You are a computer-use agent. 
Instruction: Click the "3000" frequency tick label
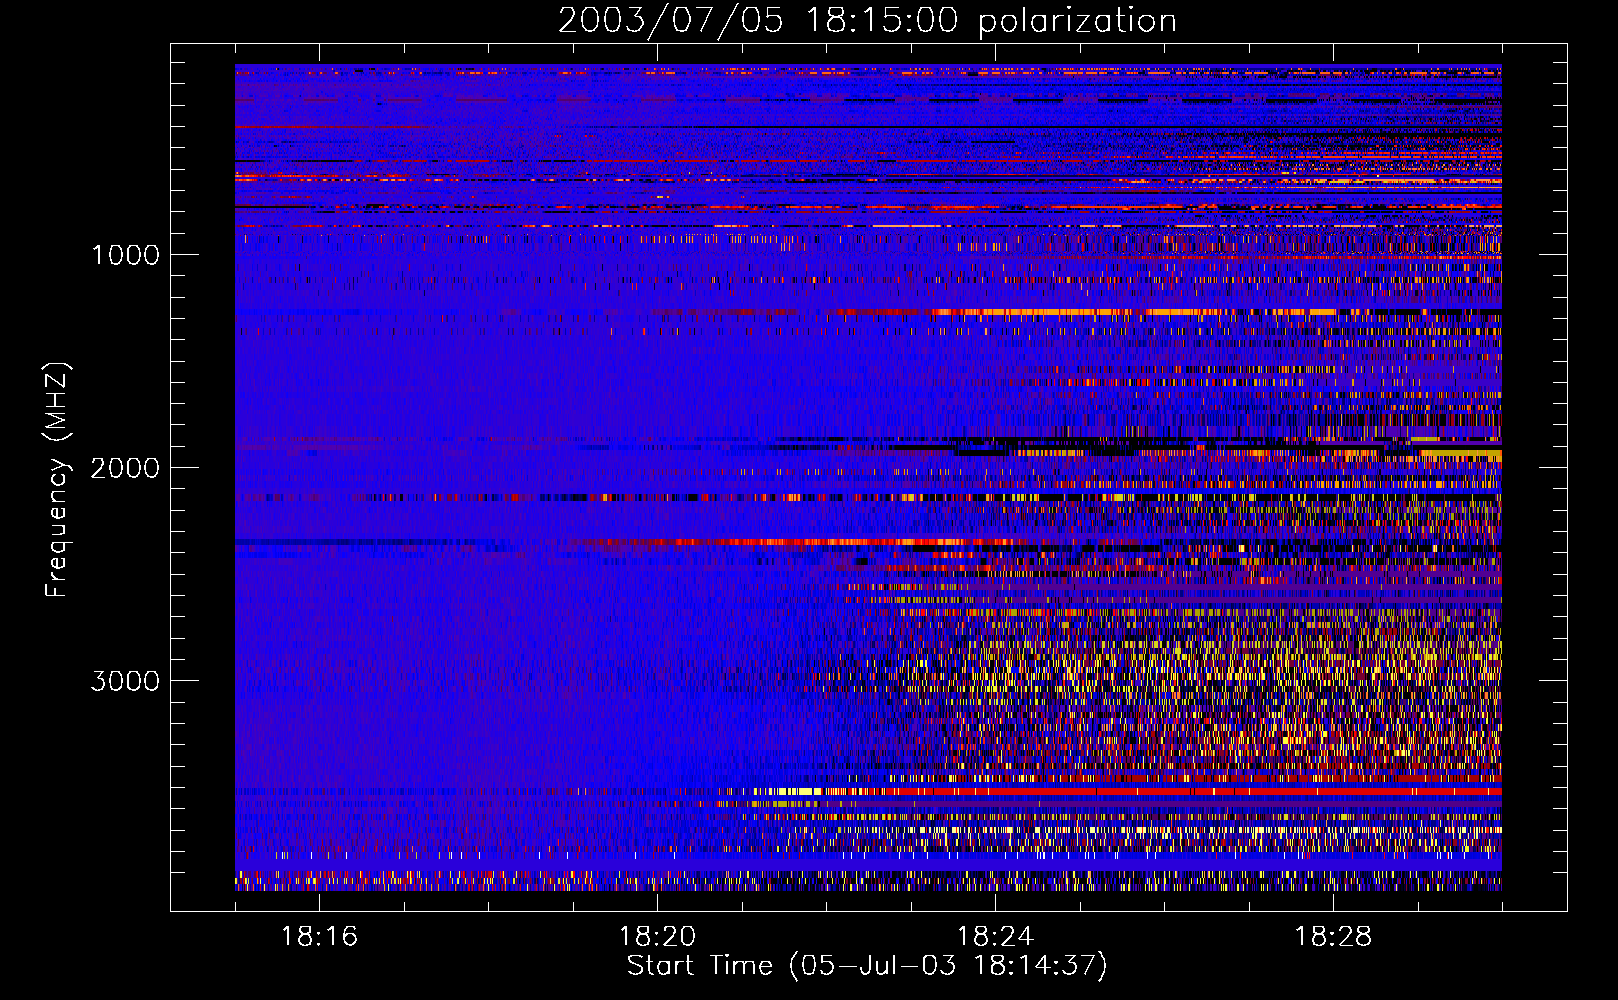(125, 681)
